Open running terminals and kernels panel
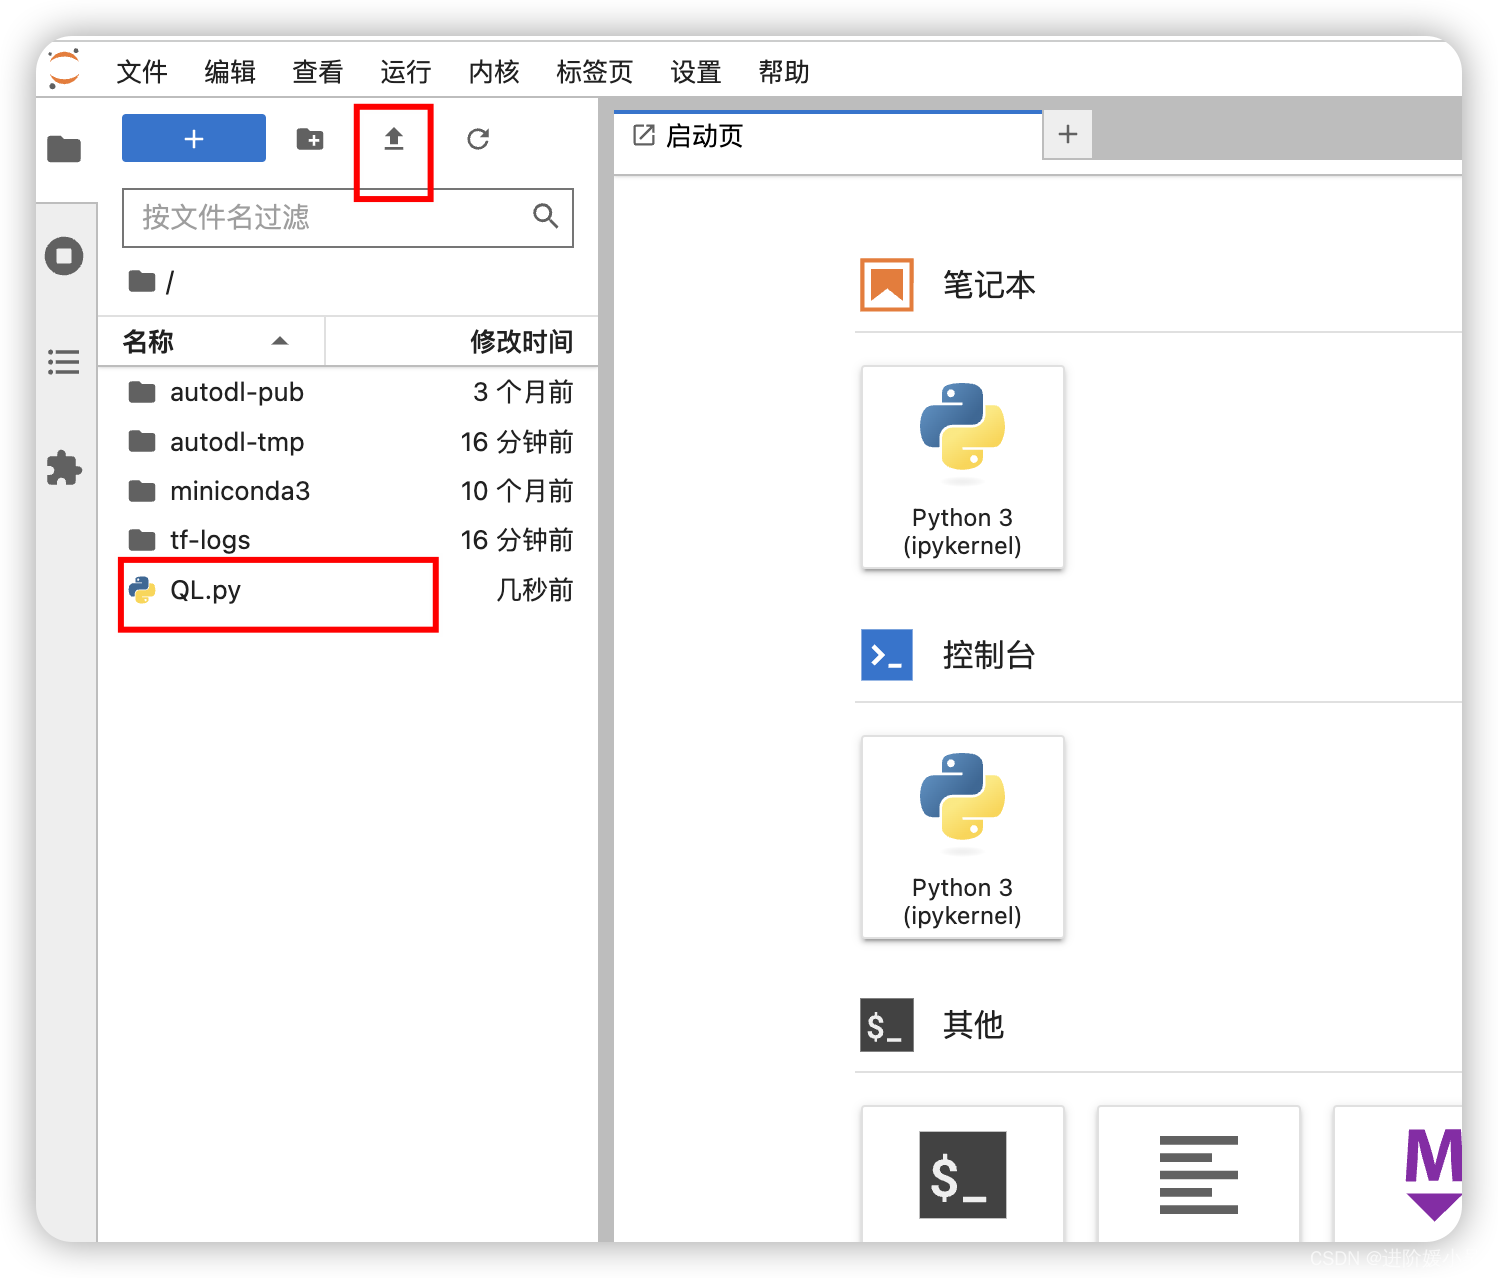Viewport: 1498px width, 1278px height. 64,256
